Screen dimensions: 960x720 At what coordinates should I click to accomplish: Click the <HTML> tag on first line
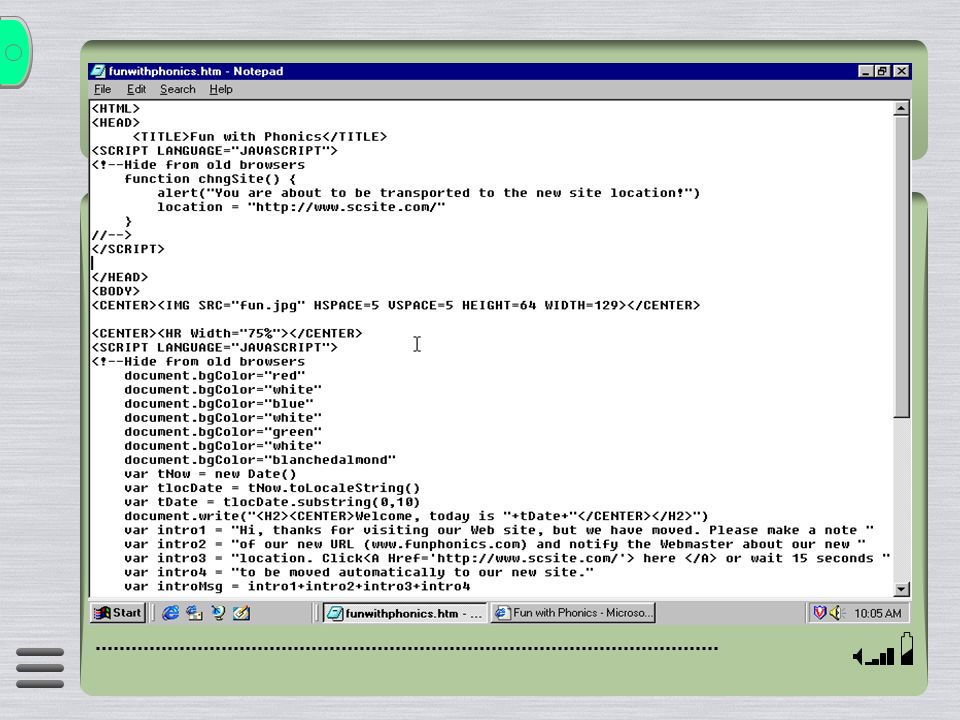tap(116, 108)
